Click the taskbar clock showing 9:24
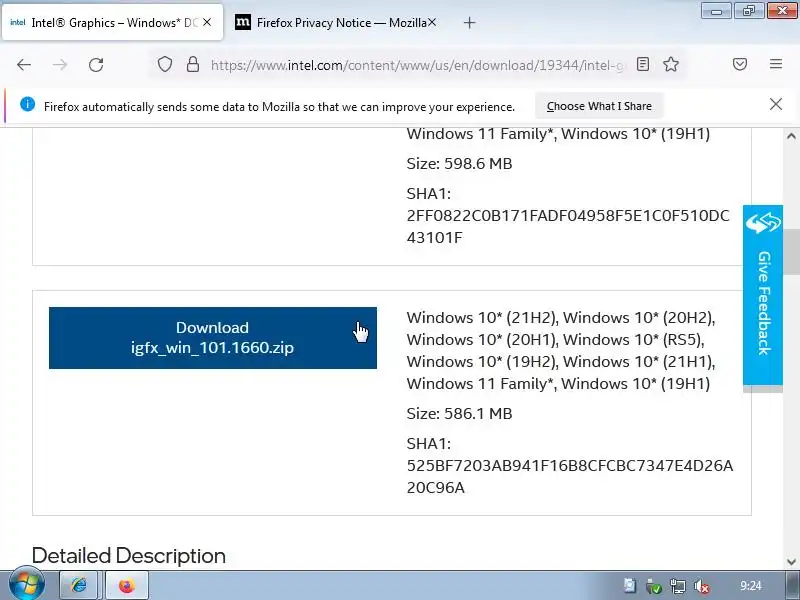800x600 pixels. coord(750,585)
